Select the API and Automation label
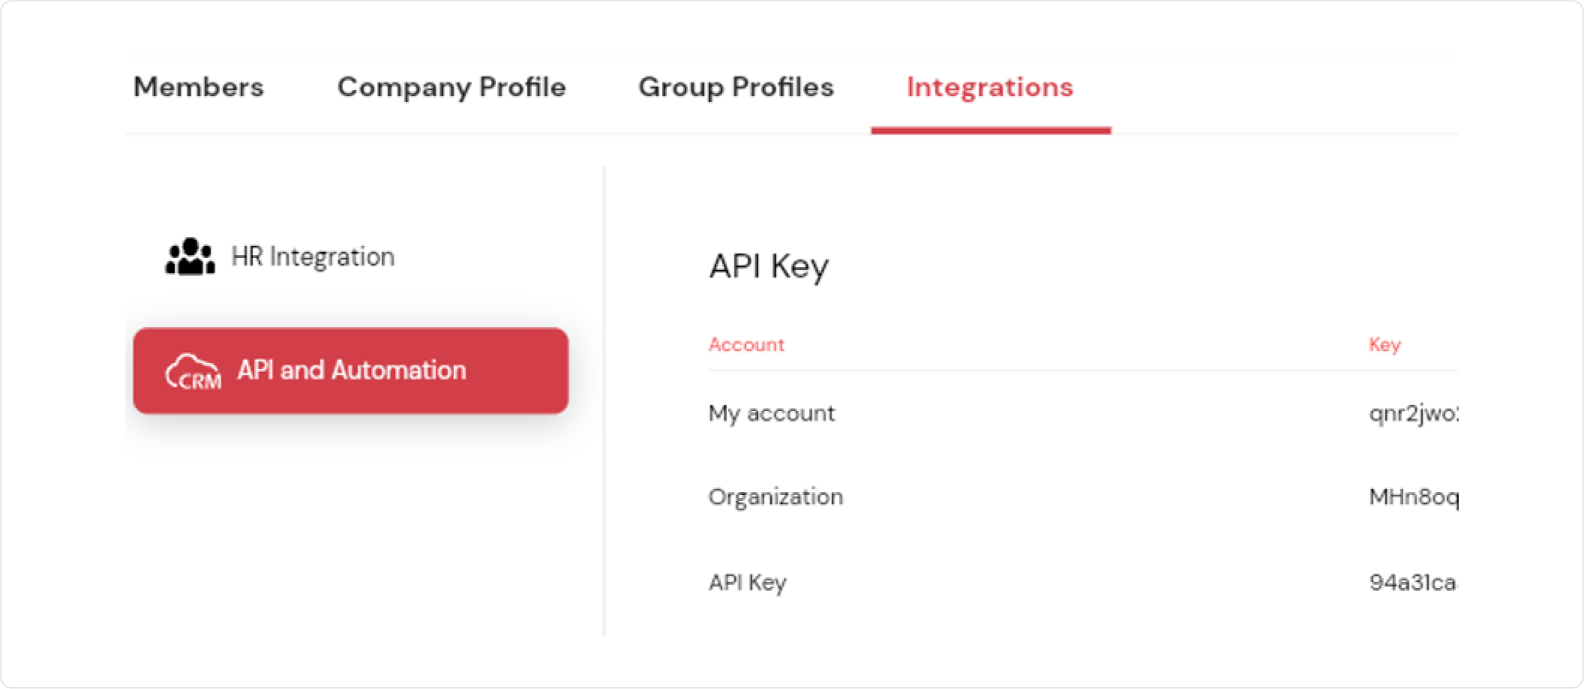The width and height of the screenshot is (1585, 689). click(351, 370)
